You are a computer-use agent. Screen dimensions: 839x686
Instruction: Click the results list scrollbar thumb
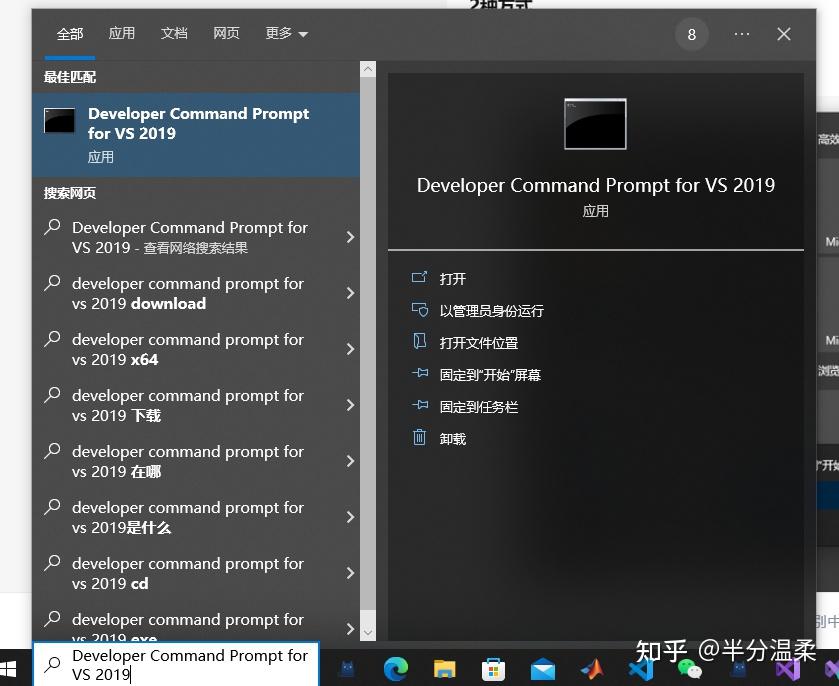368,342
